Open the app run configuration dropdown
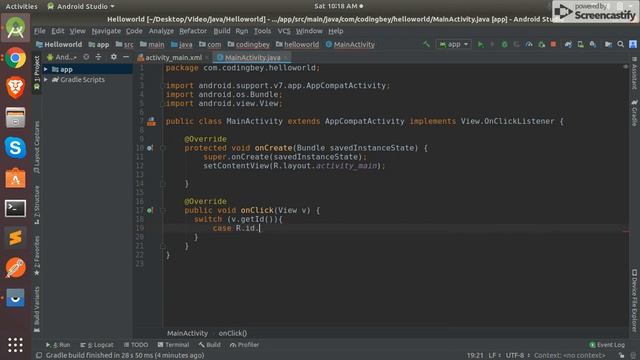This screenshot has width=640, height=360. coord(454,44)
